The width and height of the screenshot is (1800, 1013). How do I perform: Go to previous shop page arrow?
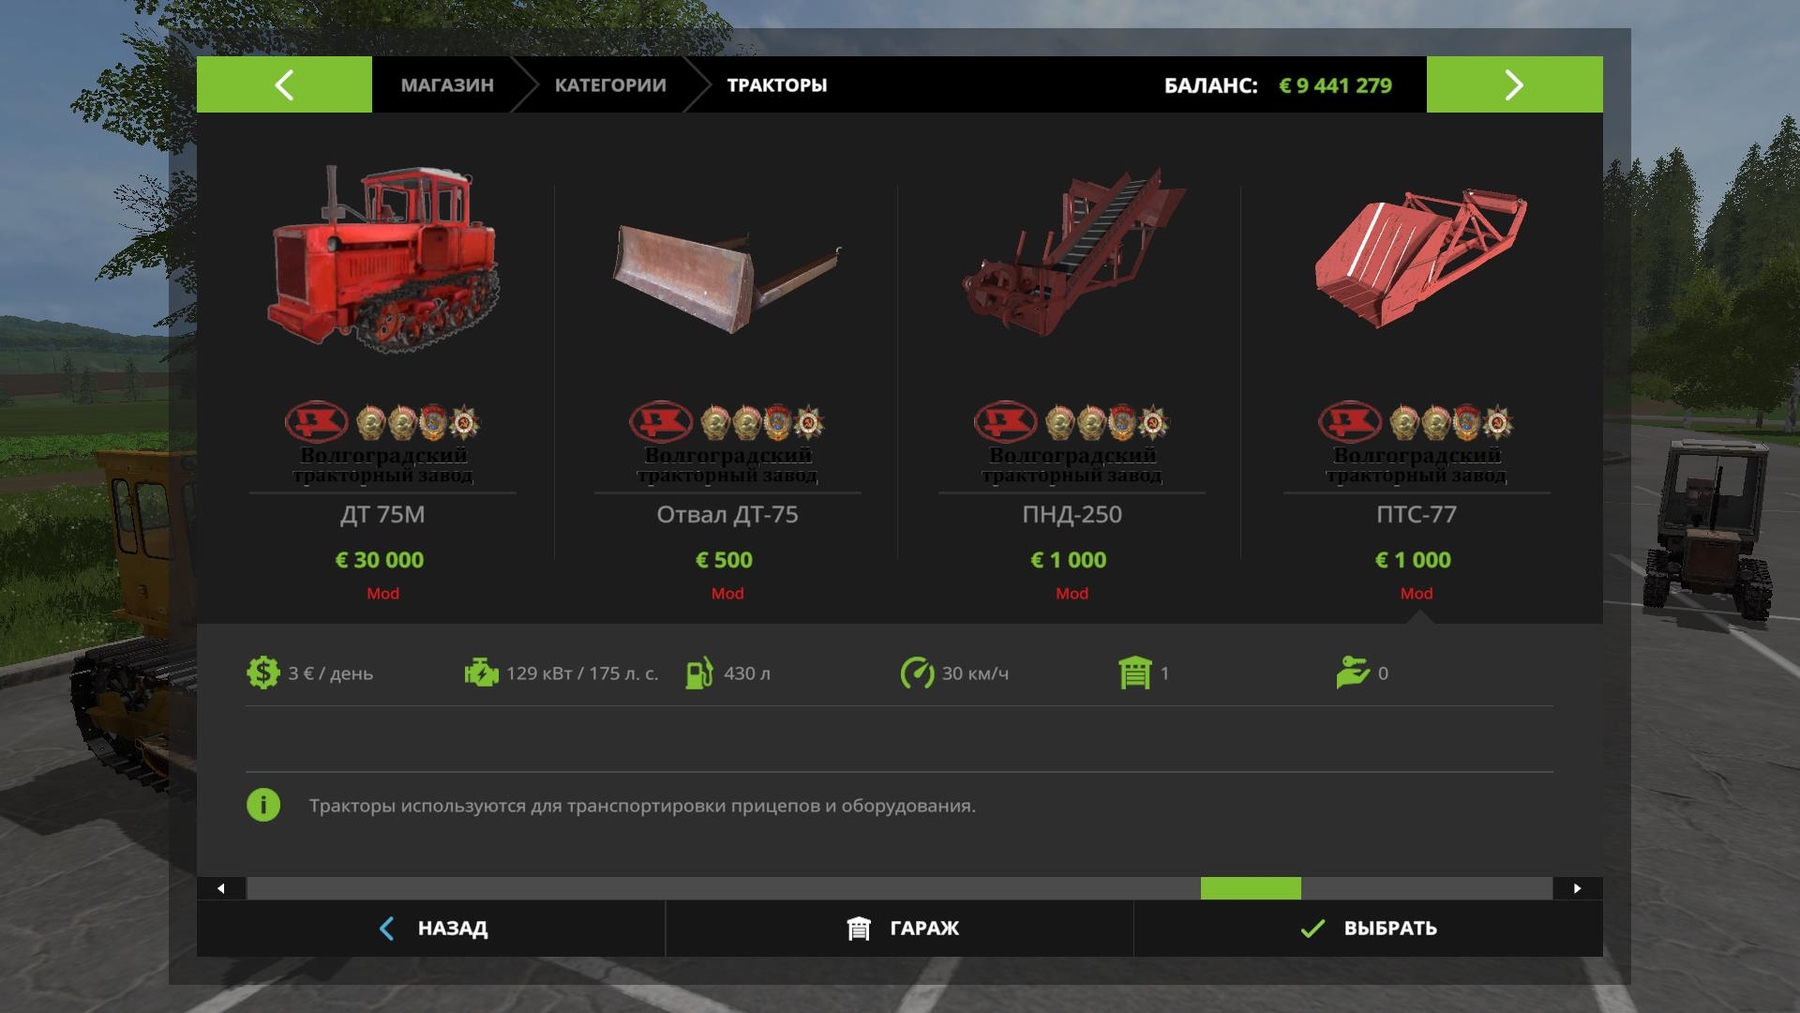pyautogui.click(x=284, y=85)
